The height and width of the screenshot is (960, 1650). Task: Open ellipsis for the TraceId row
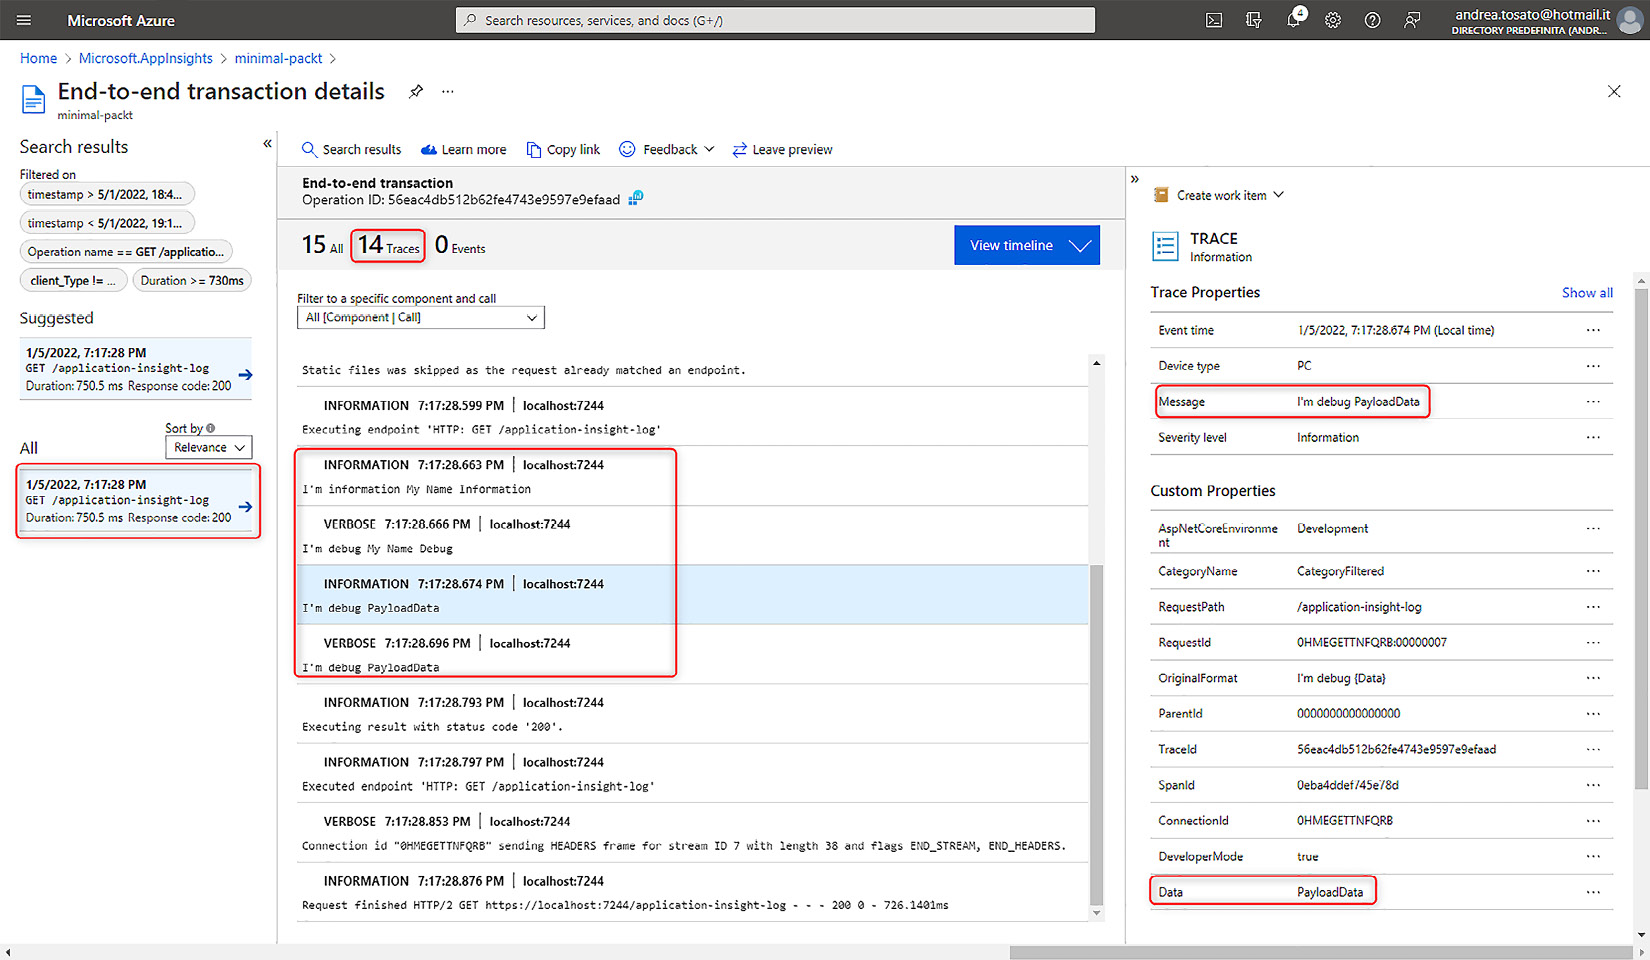click(x=1593, y=749)
